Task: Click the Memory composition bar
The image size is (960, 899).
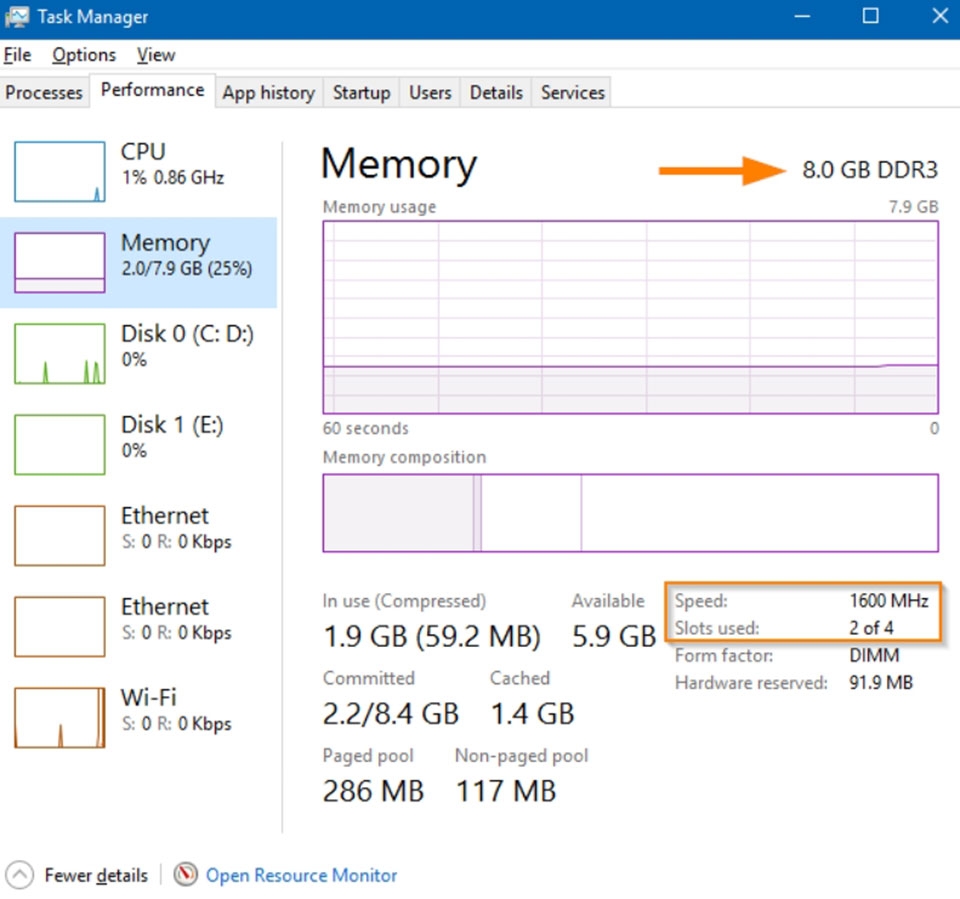Action: [630, 513]
